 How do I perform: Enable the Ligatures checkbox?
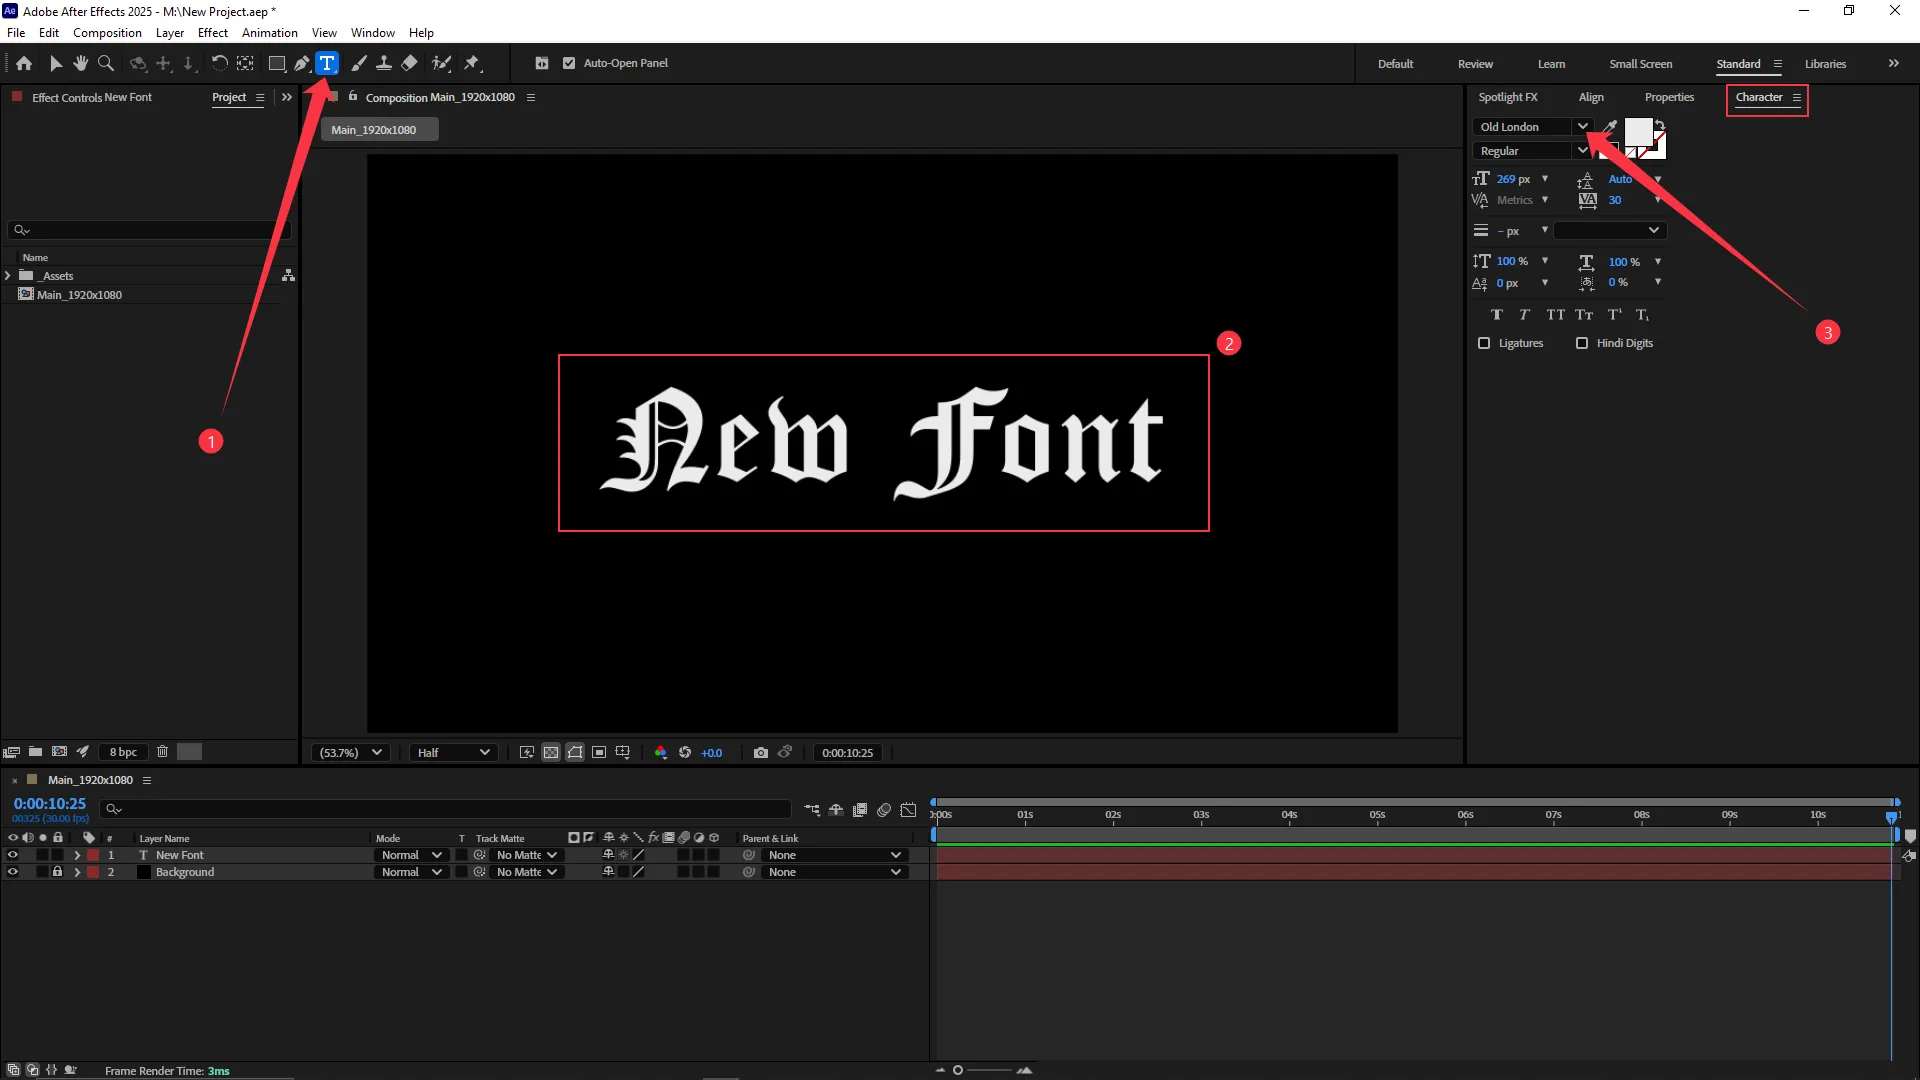[x=1484, y=343]
